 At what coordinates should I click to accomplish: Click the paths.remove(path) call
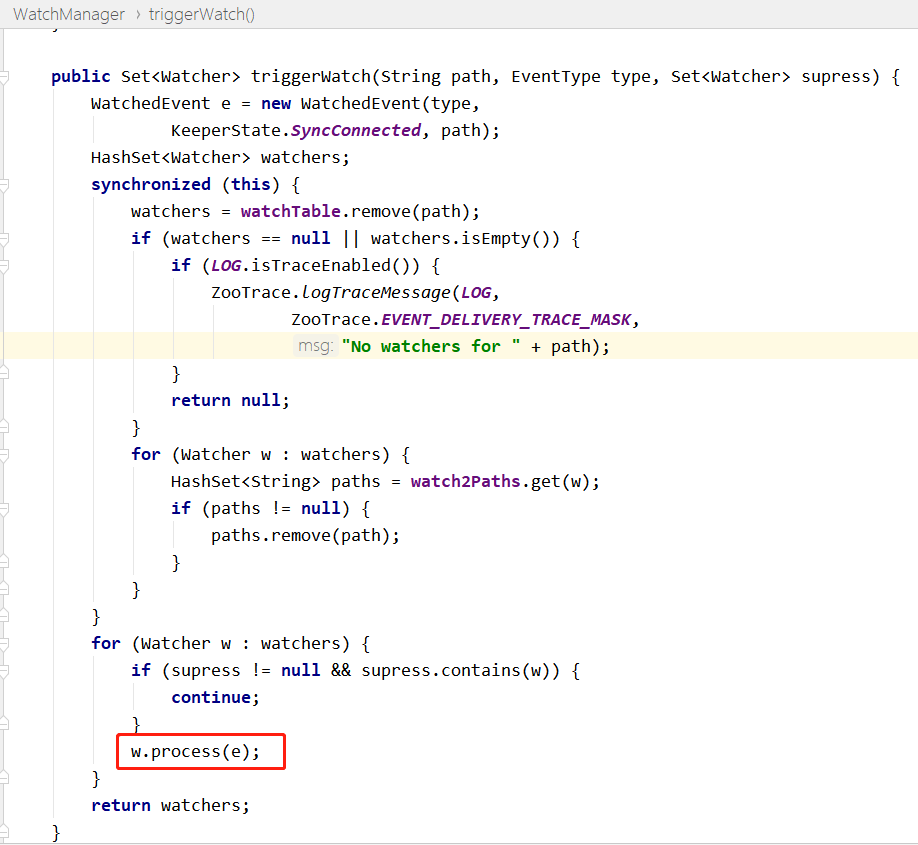pos(305,535)
